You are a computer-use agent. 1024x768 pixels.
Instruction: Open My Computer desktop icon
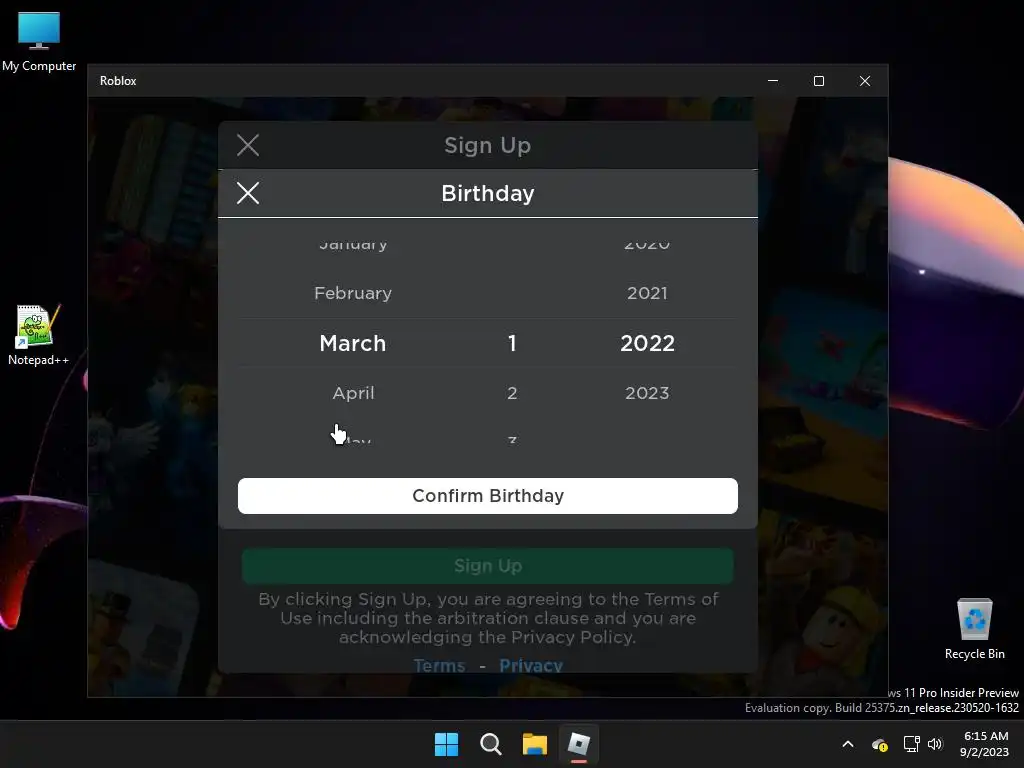39,42
